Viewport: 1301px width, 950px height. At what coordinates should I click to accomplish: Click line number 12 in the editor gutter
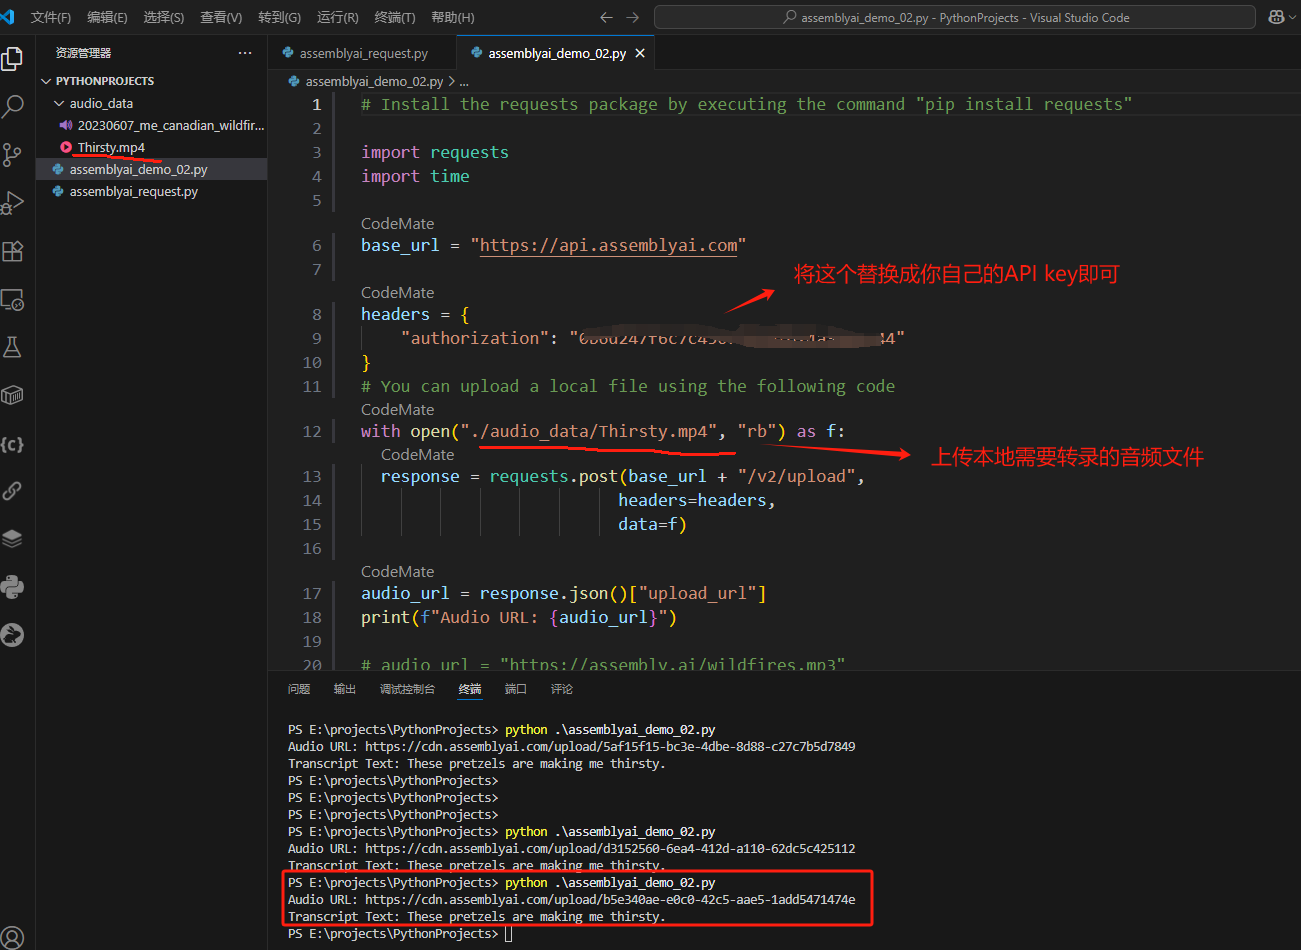point(312,431)
